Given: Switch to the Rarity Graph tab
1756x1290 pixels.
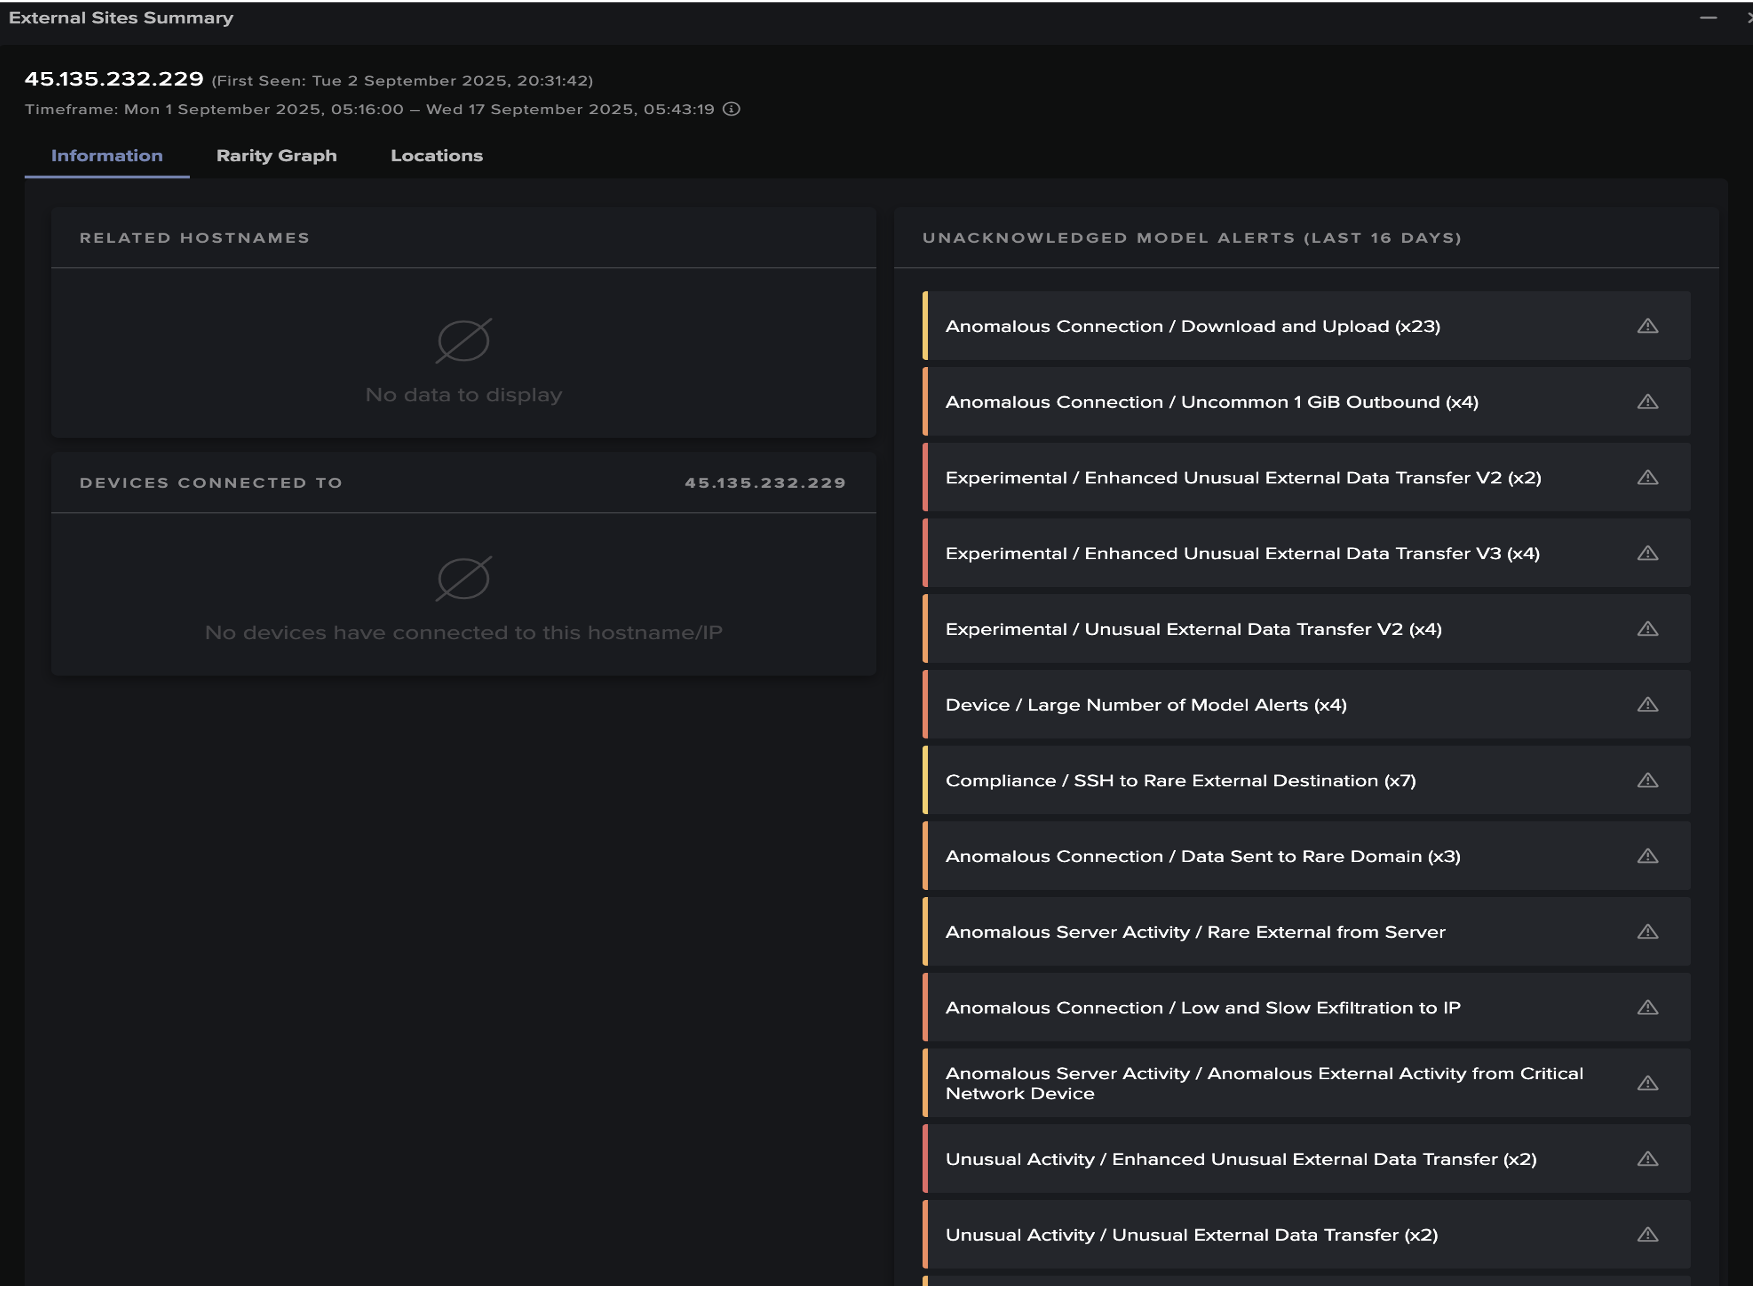Looking at the screenshot, I should (x=276, y=155).
